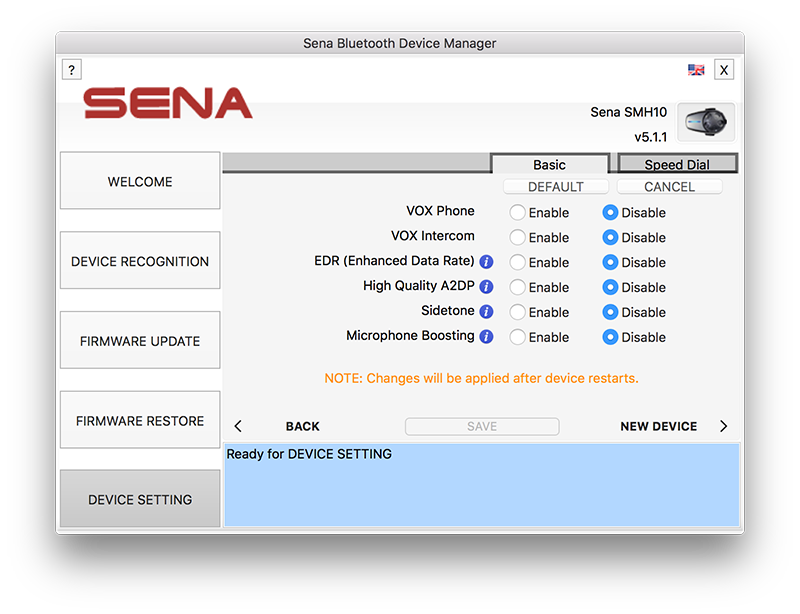This screenshot has width=800, height=614.
Task: Disable Sidetone
Action: pyautogui.click(x=610, y=312)
